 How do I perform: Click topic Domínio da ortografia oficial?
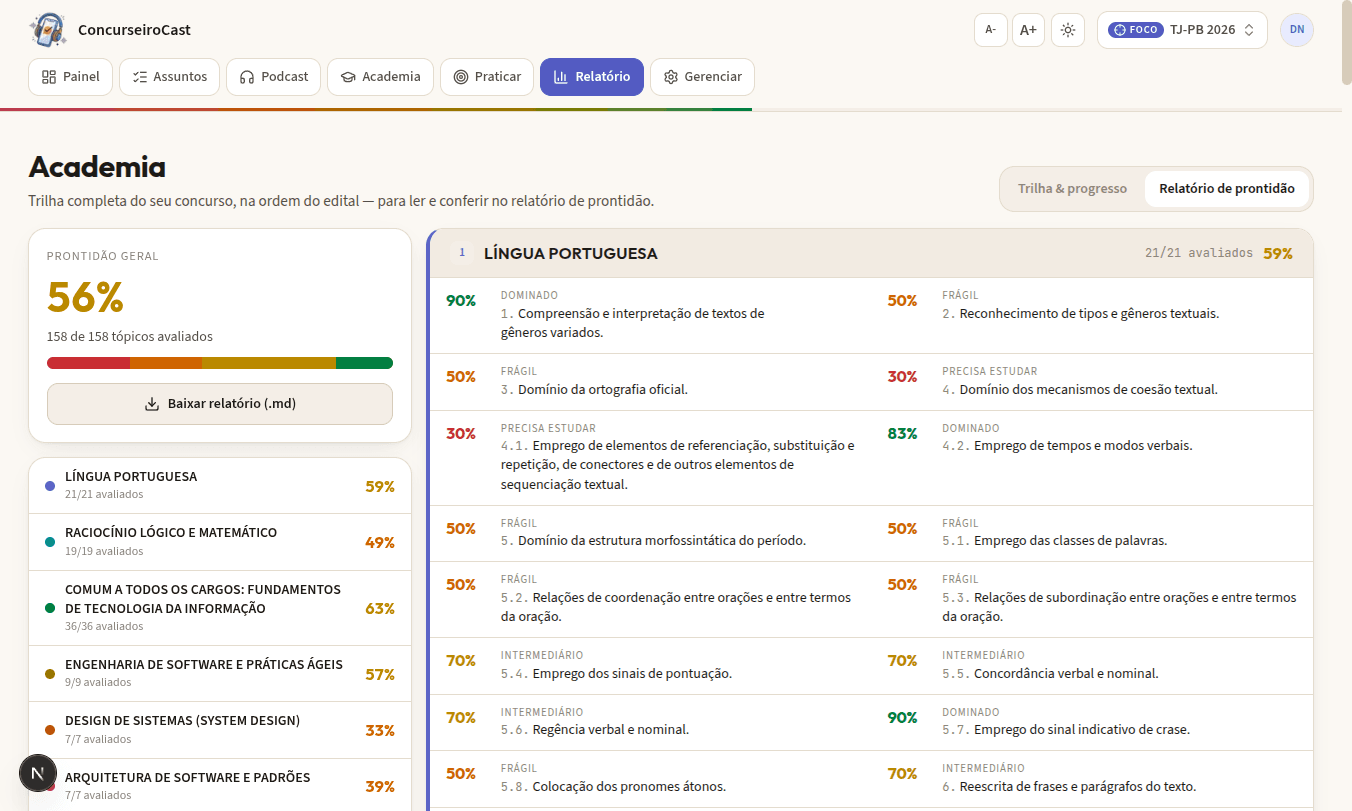[650, 382]
